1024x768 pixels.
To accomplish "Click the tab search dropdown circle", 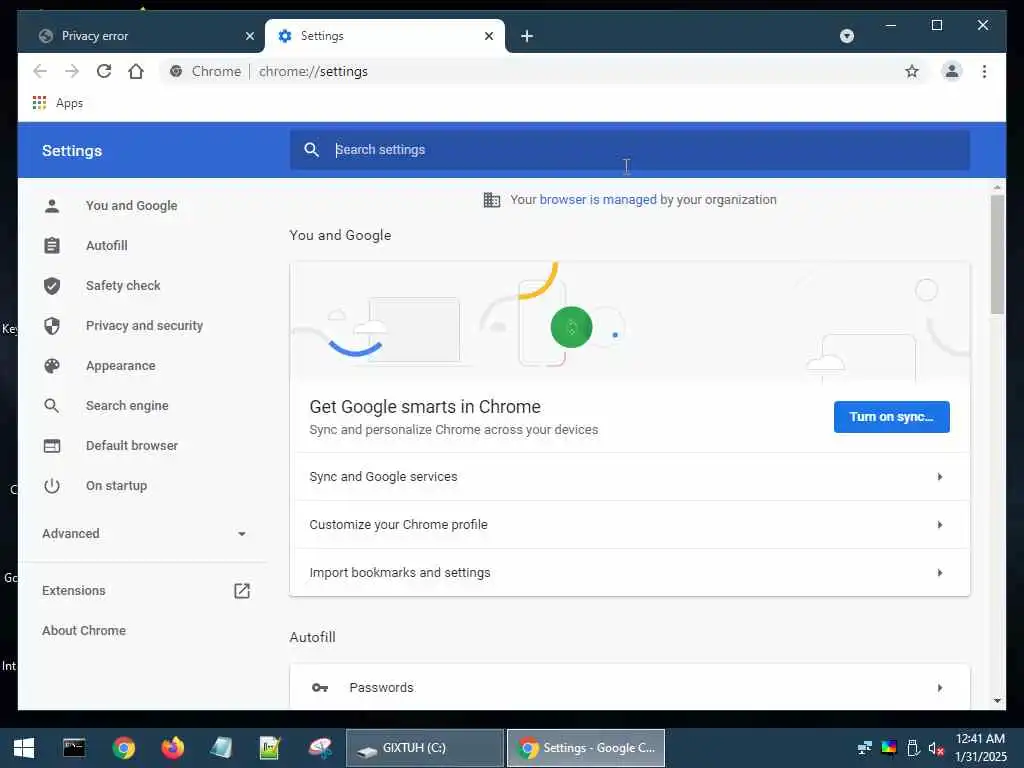I will 847,36.
